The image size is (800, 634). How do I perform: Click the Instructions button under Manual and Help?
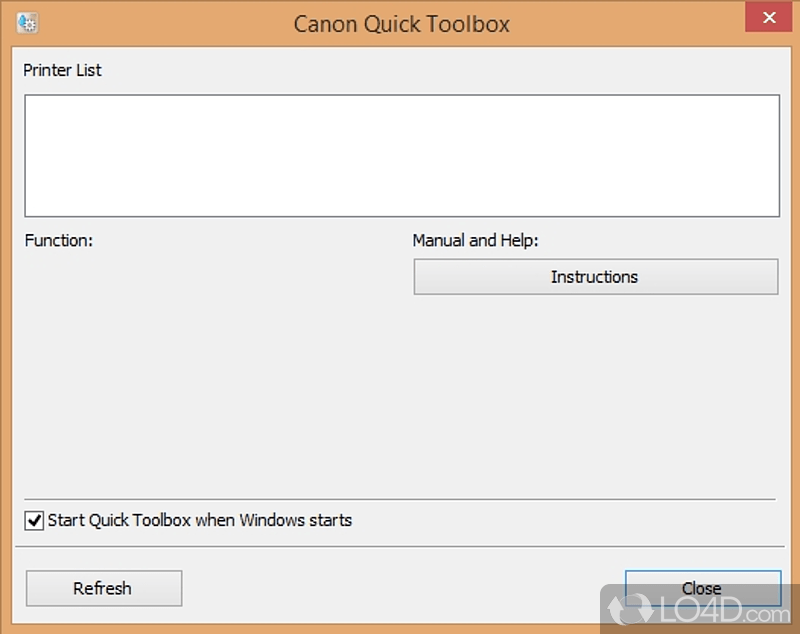596,277
